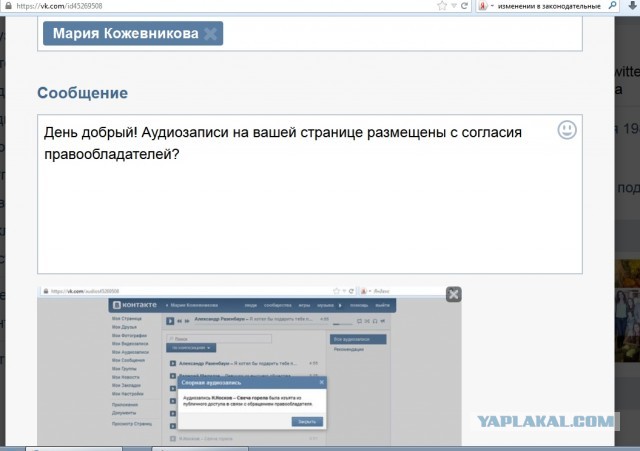Click the search box with 'изменении в законодательные'

click(x=549, y=6)
